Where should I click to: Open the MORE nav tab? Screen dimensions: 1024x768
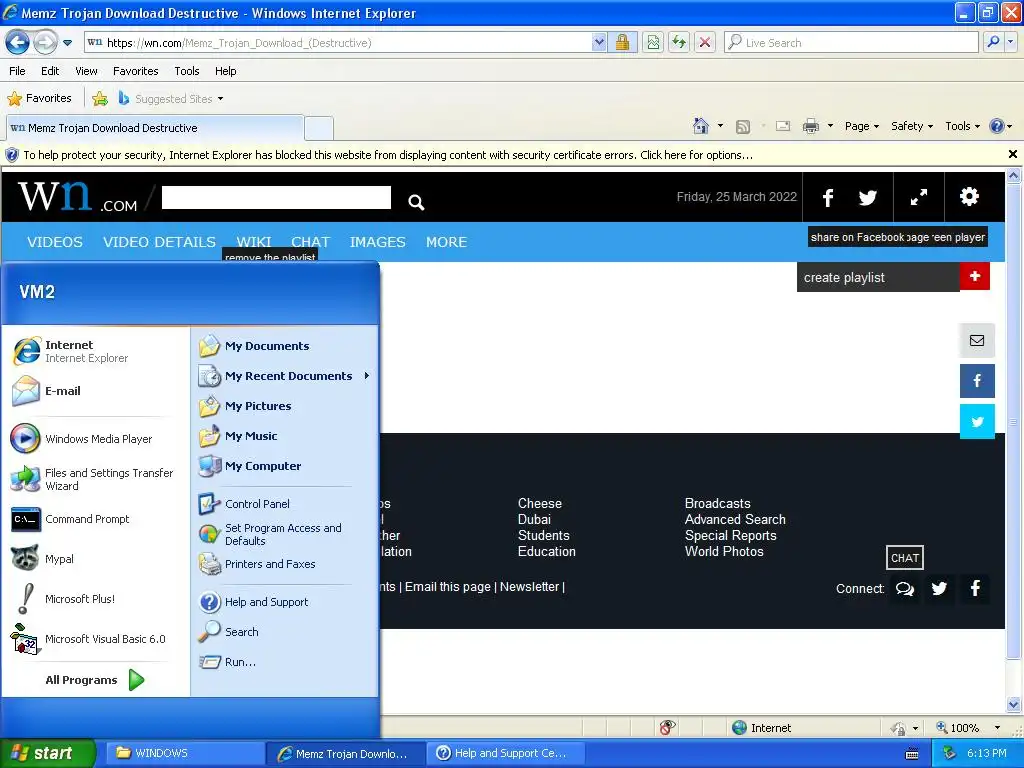(447, 242)
